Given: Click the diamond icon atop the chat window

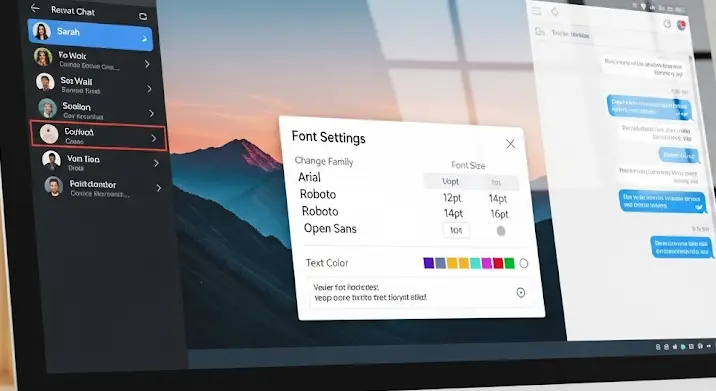Looking at the screenshot, I should [555, 12].
